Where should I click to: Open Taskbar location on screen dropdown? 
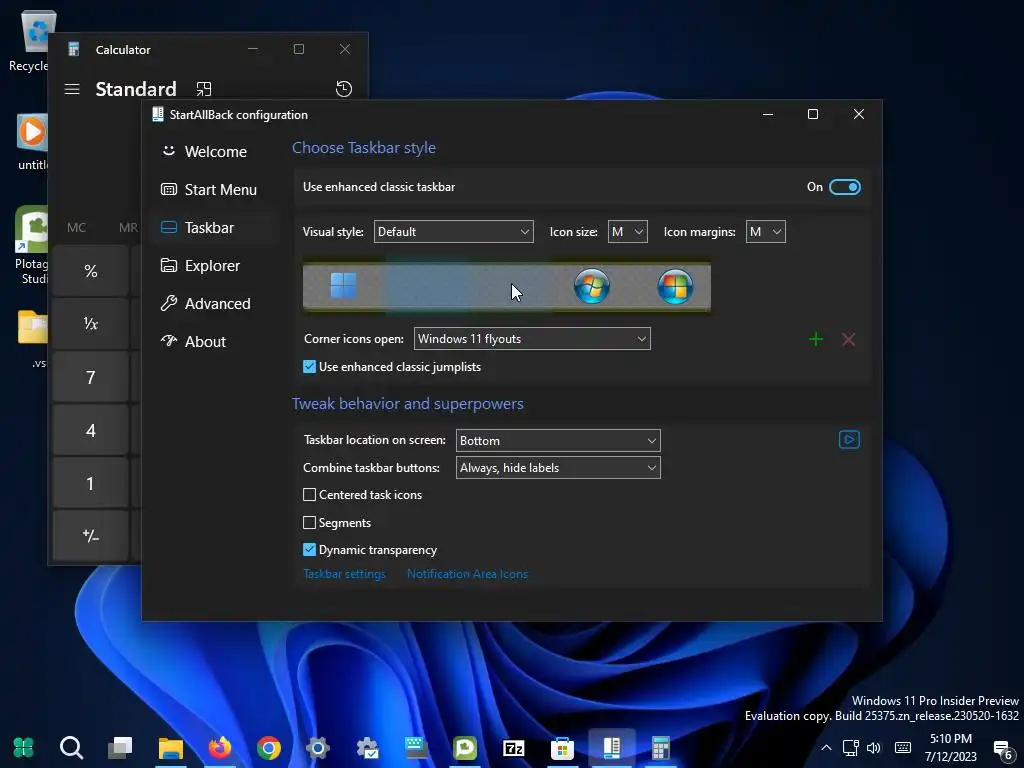[x=558, y=441]
